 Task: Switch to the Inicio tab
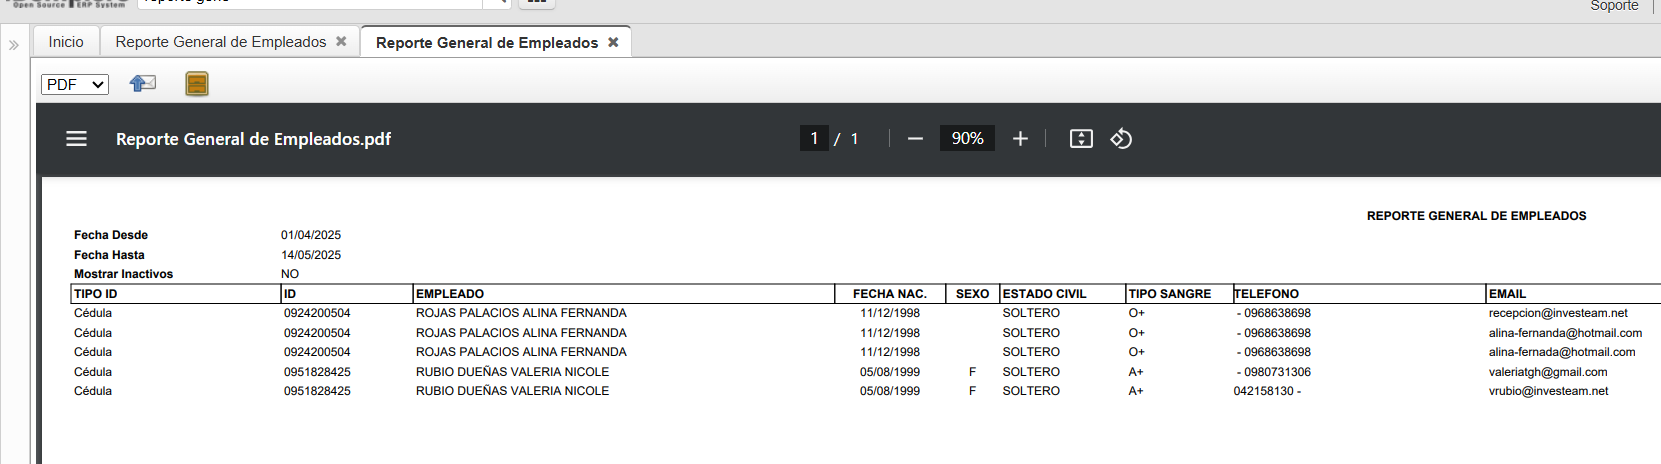(x=66, y=41)
